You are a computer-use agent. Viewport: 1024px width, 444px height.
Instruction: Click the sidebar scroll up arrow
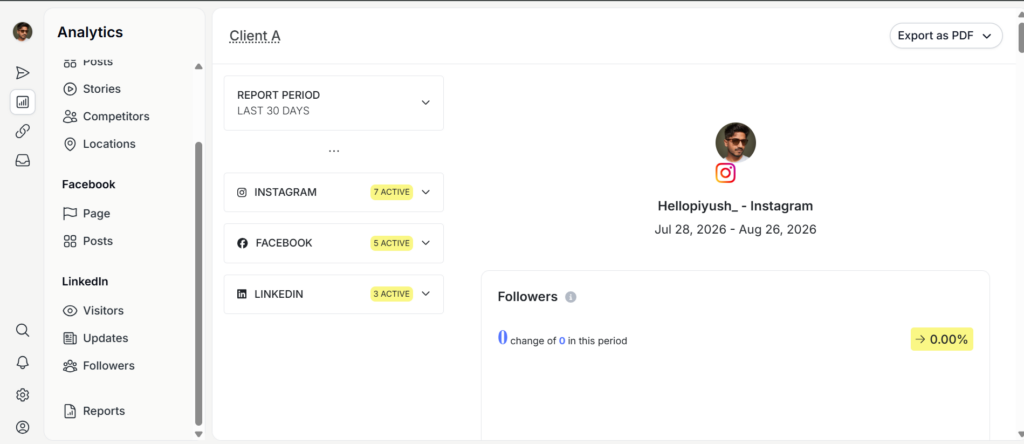pos(199,67)
